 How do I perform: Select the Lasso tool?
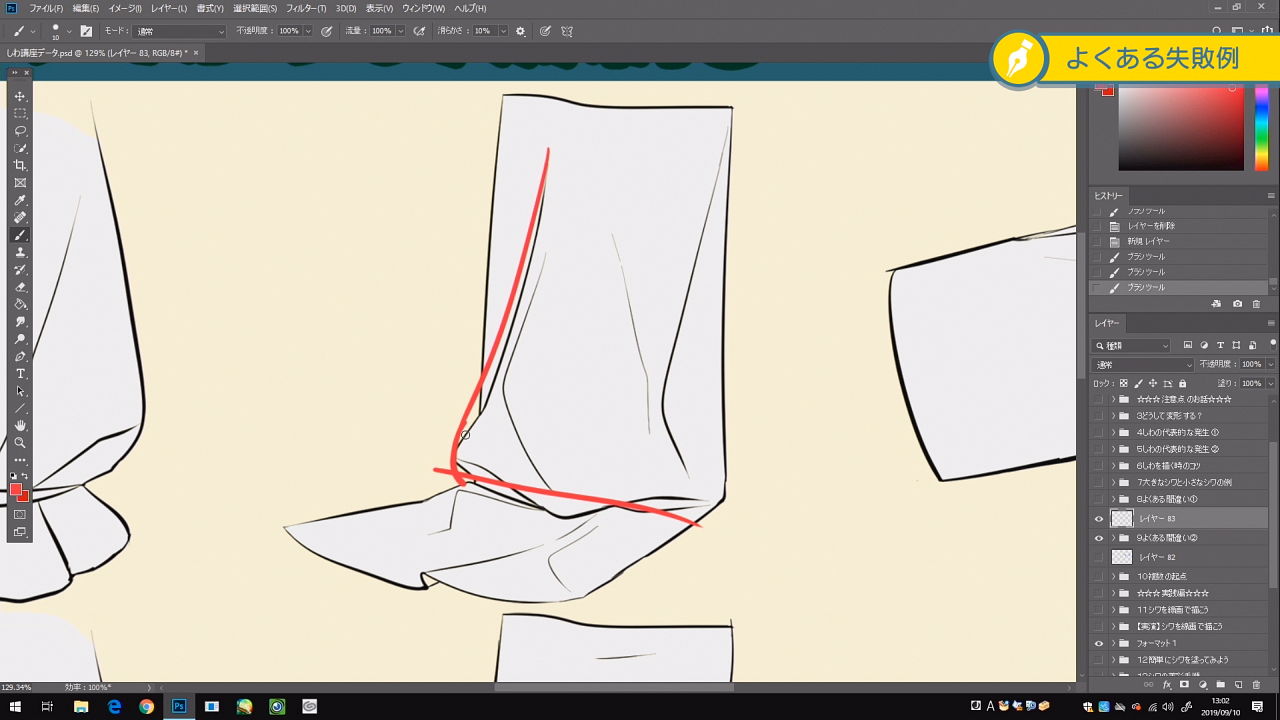click(20, 131)
